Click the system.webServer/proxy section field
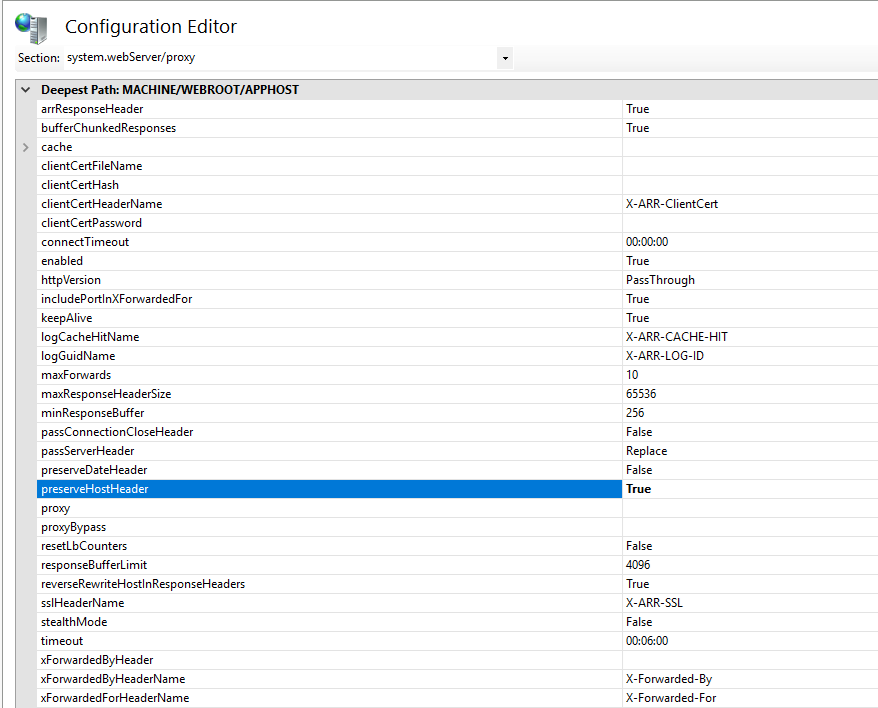Screen dimensions: 878x708 [x=280, y=59]
